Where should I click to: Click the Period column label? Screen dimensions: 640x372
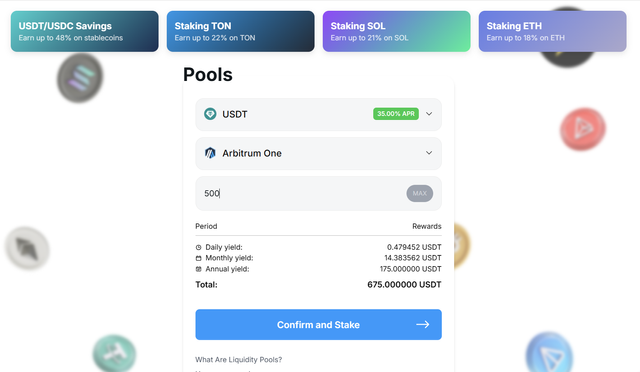[206, 226]
